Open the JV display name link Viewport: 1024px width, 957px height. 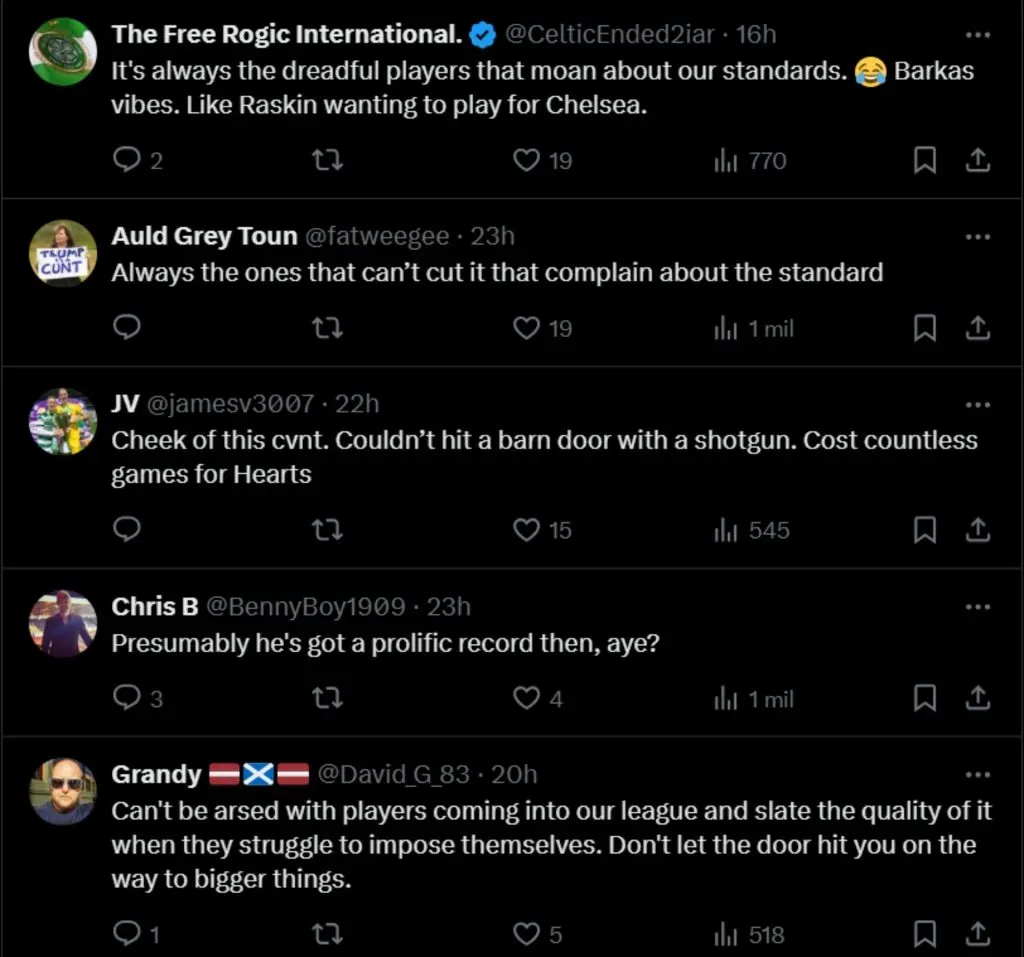click(125, 405)
